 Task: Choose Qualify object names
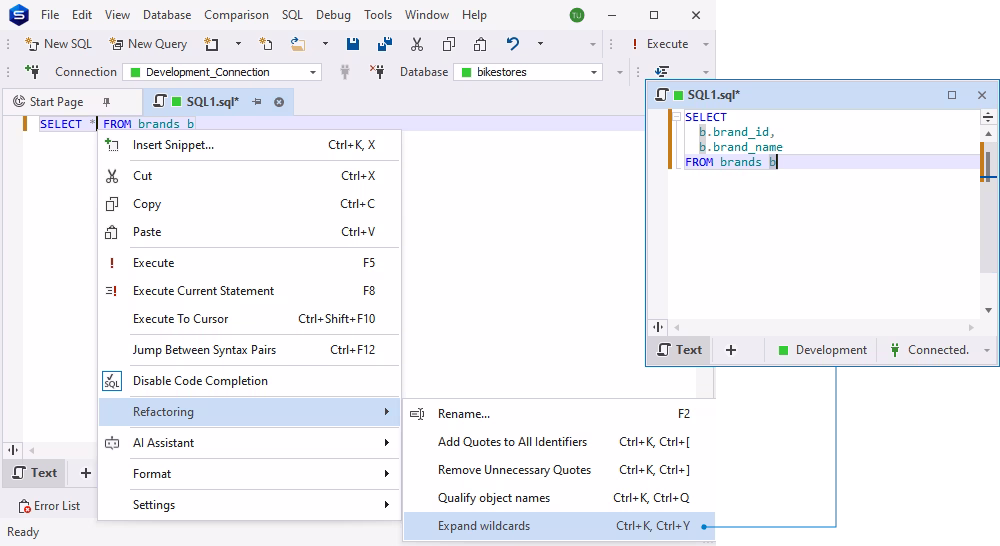(559, 498)
